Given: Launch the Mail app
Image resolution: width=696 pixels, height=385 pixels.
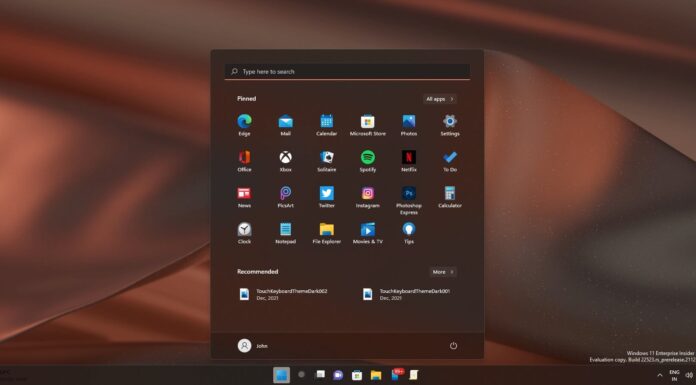Looking at the screenshot, I should (285, 124).
